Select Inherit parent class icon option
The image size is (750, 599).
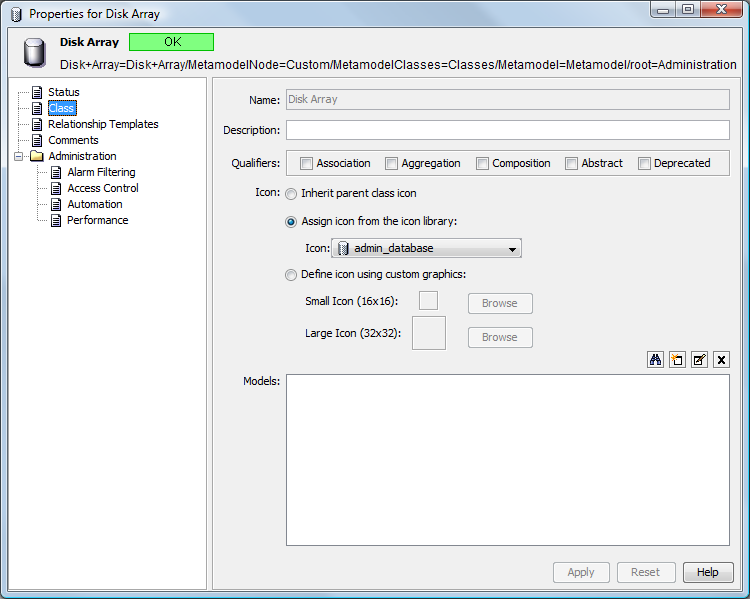pyautogui.click(x=291, y=194)
